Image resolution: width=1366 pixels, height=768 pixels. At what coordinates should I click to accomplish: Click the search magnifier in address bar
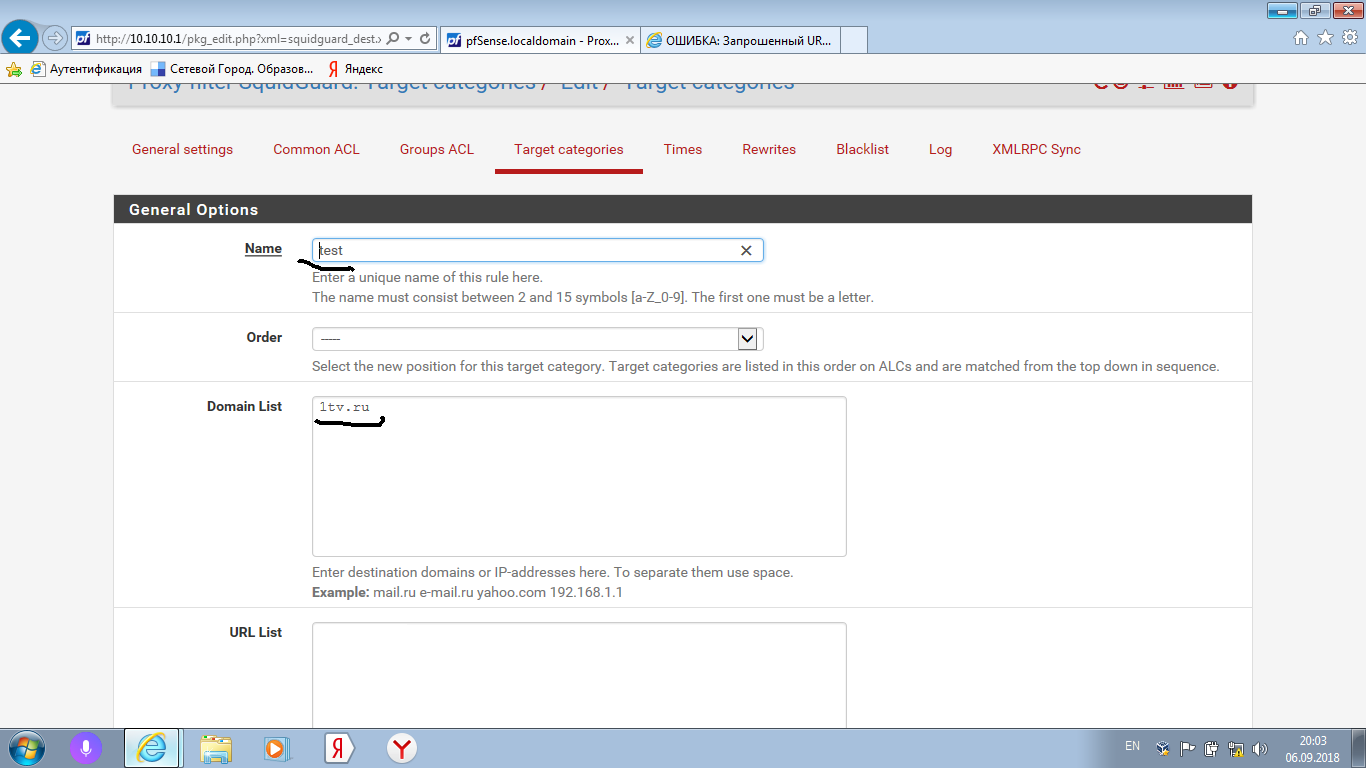pos(392,39)
